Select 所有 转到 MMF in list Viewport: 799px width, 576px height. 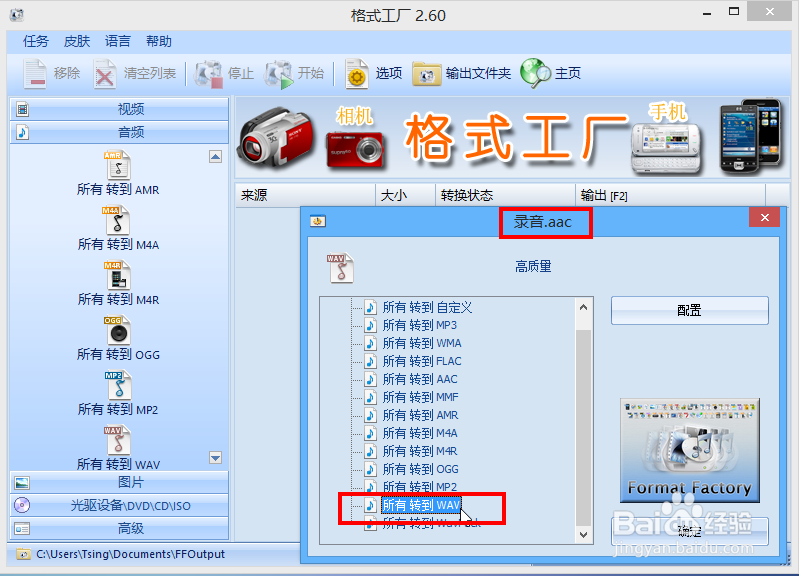point(421,397)
